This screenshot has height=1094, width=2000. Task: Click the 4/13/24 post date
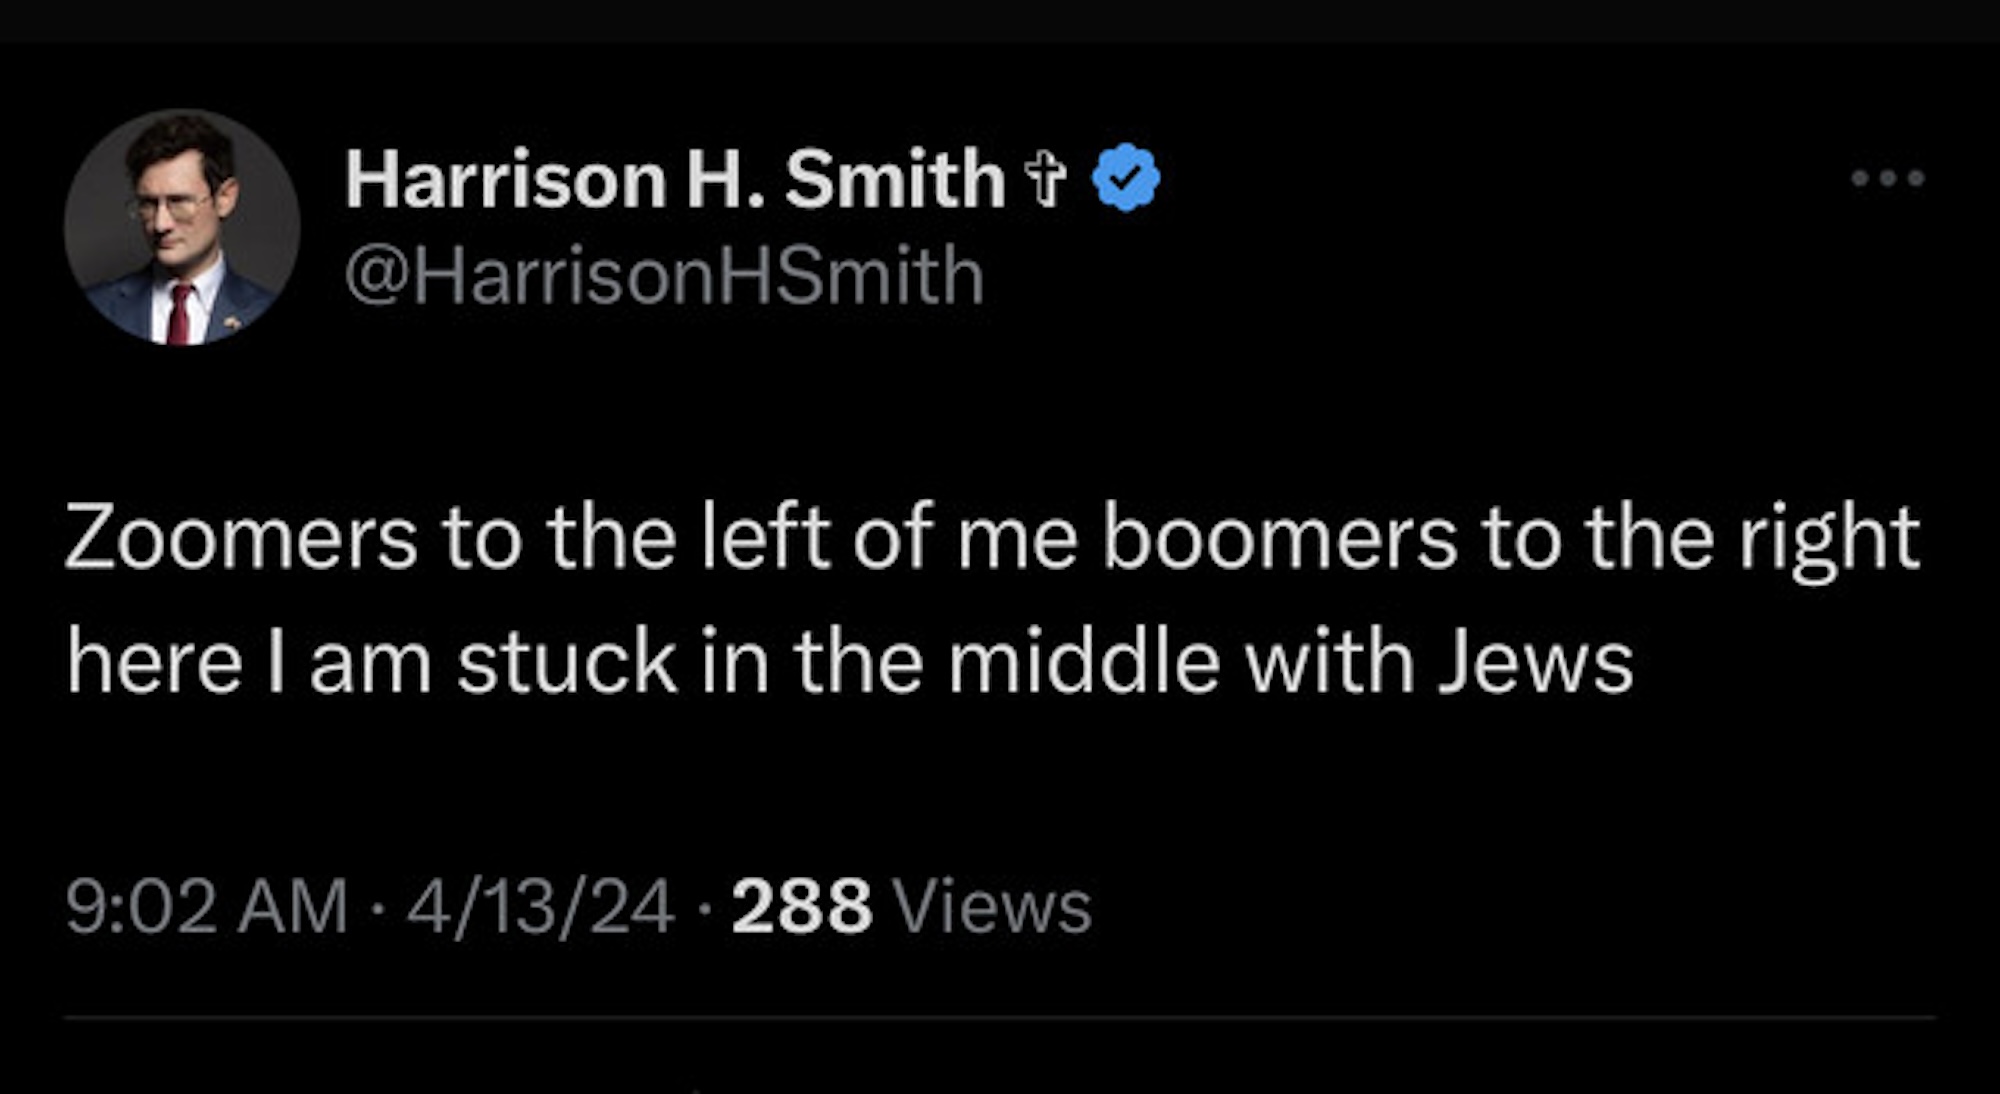pyautogui.click(x=541, y=907)
